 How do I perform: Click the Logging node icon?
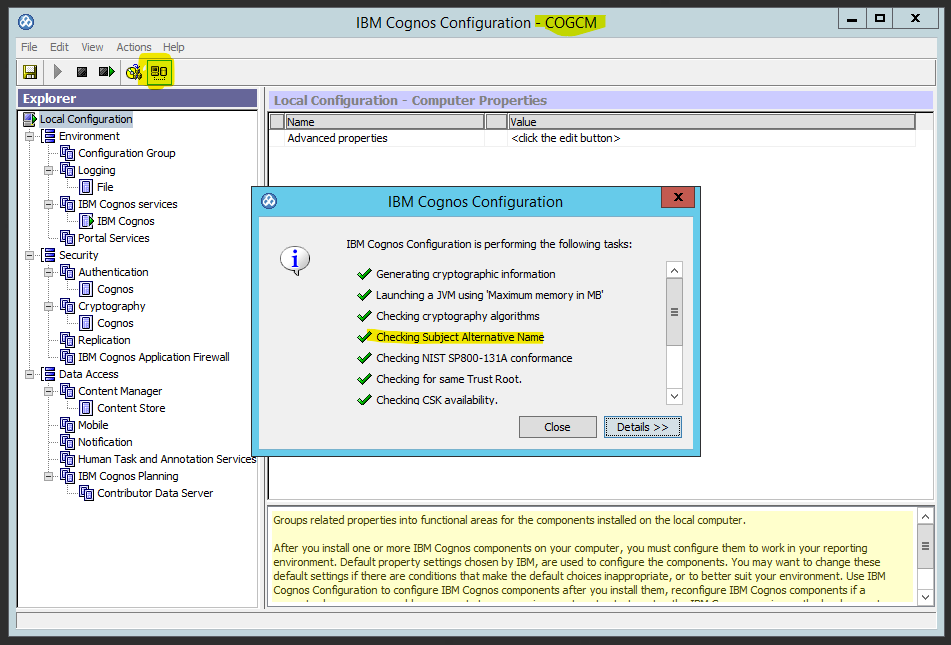pyautogui.click(x=67, y=170)
